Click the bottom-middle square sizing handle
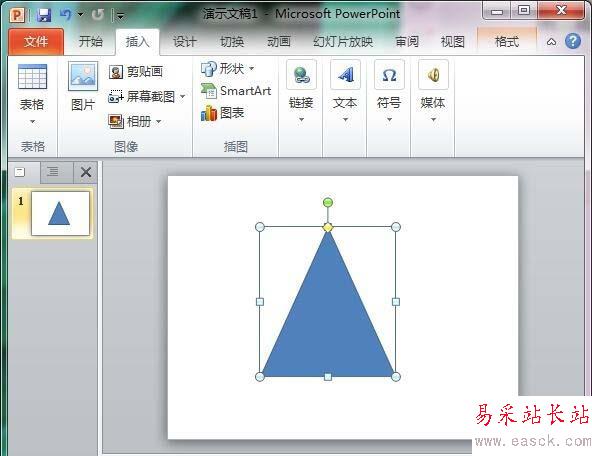 click(x=328, y=377)
